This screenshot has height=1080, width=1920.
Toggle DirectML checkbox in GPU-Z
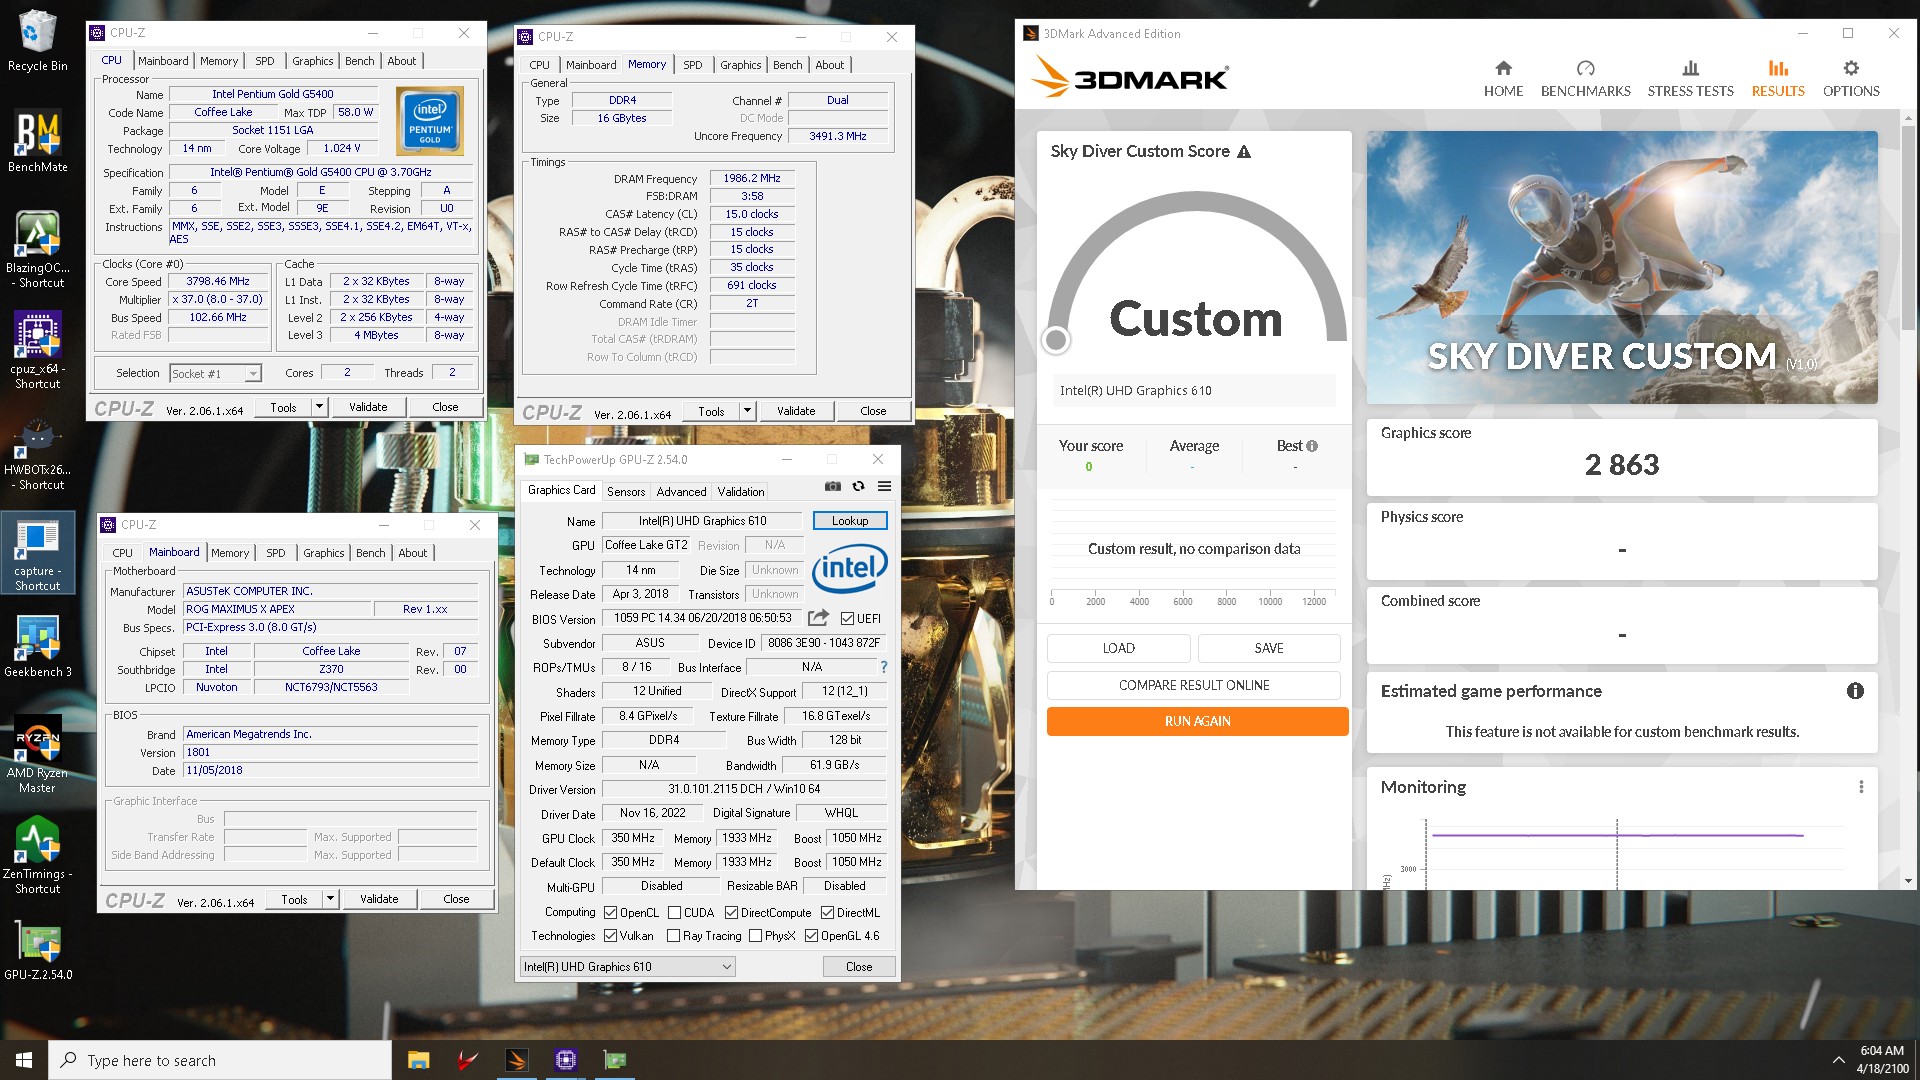[x=827, y=913]
